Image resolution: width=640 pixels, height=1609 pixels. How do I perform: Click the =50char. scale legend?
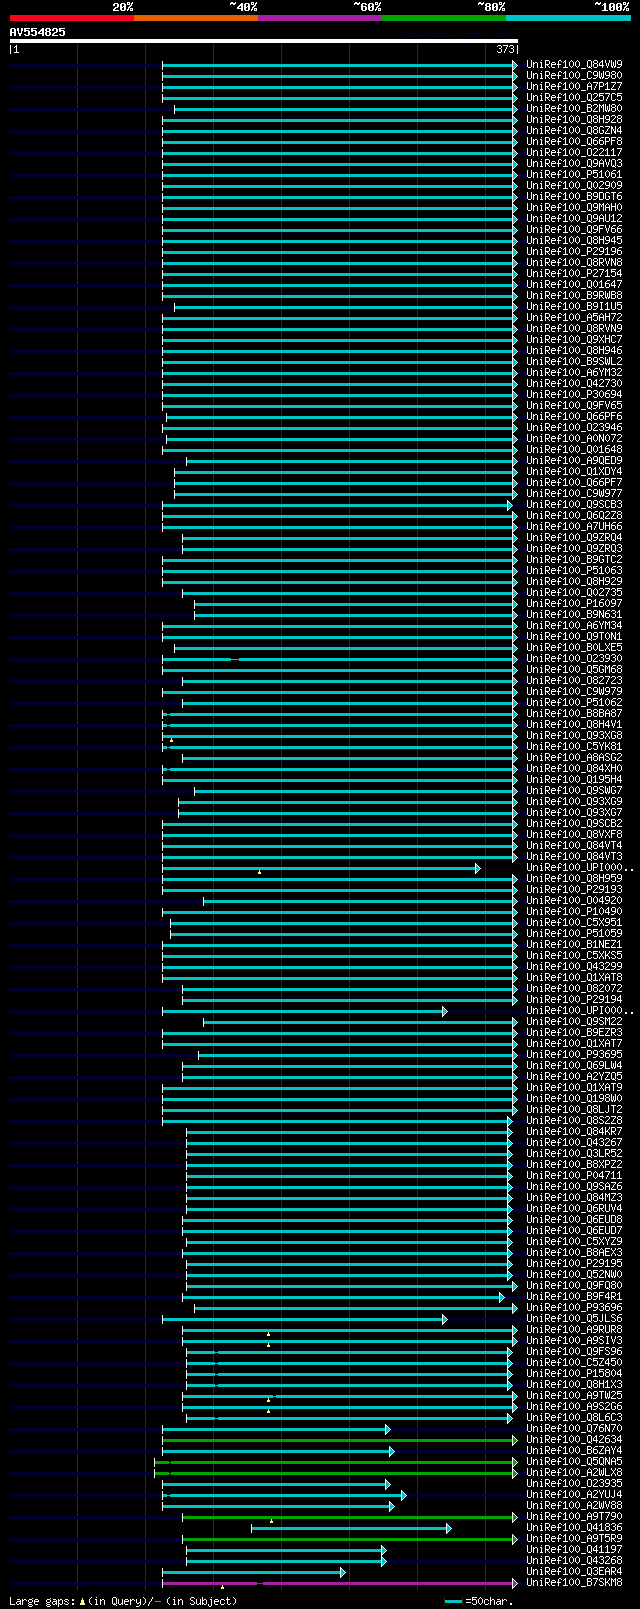tap(479, 1601)
